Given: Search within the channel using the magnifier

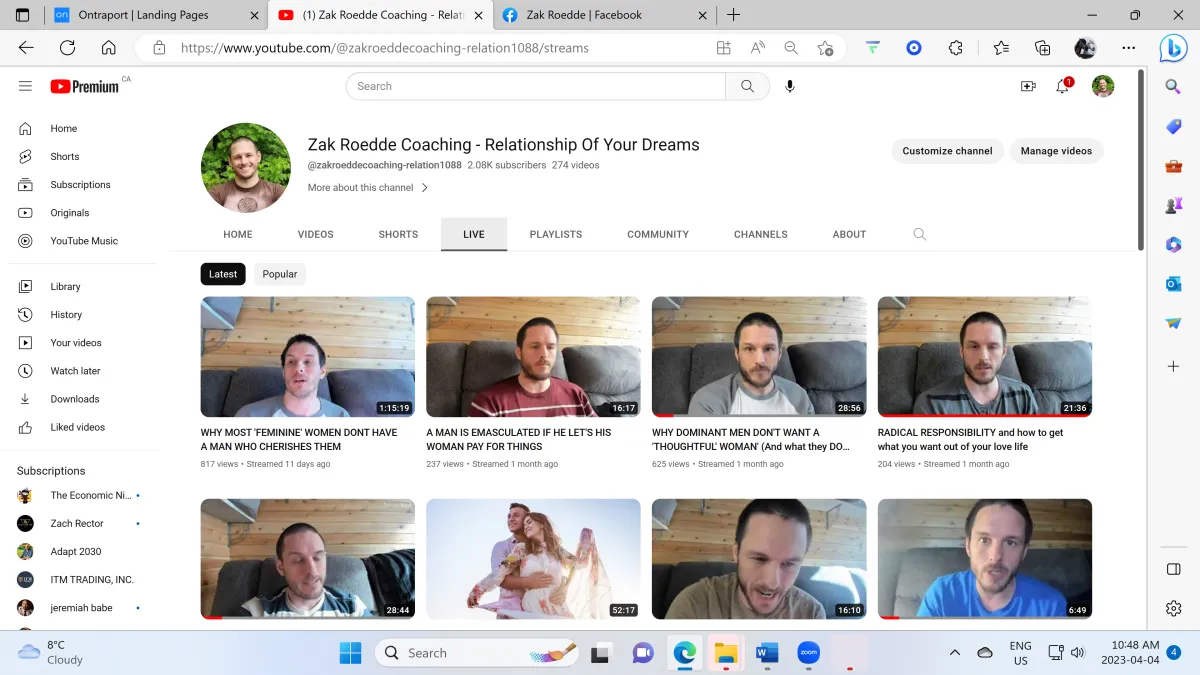Looking at the screenshot, I should click(x=920, y=234).
